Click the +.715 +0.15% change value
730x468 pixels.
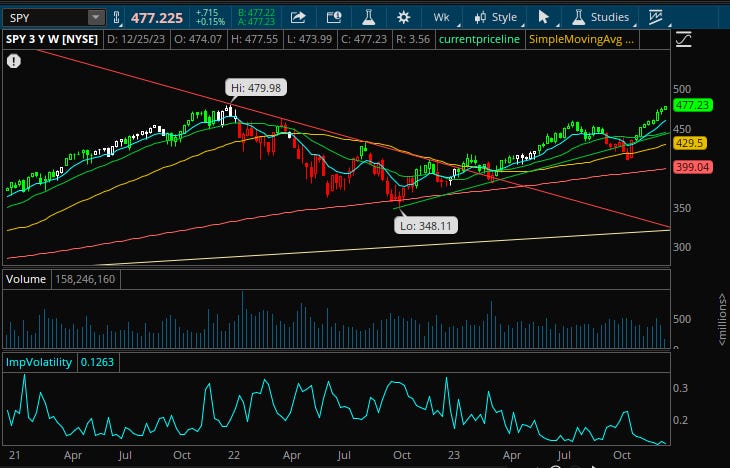pos(210,18)
